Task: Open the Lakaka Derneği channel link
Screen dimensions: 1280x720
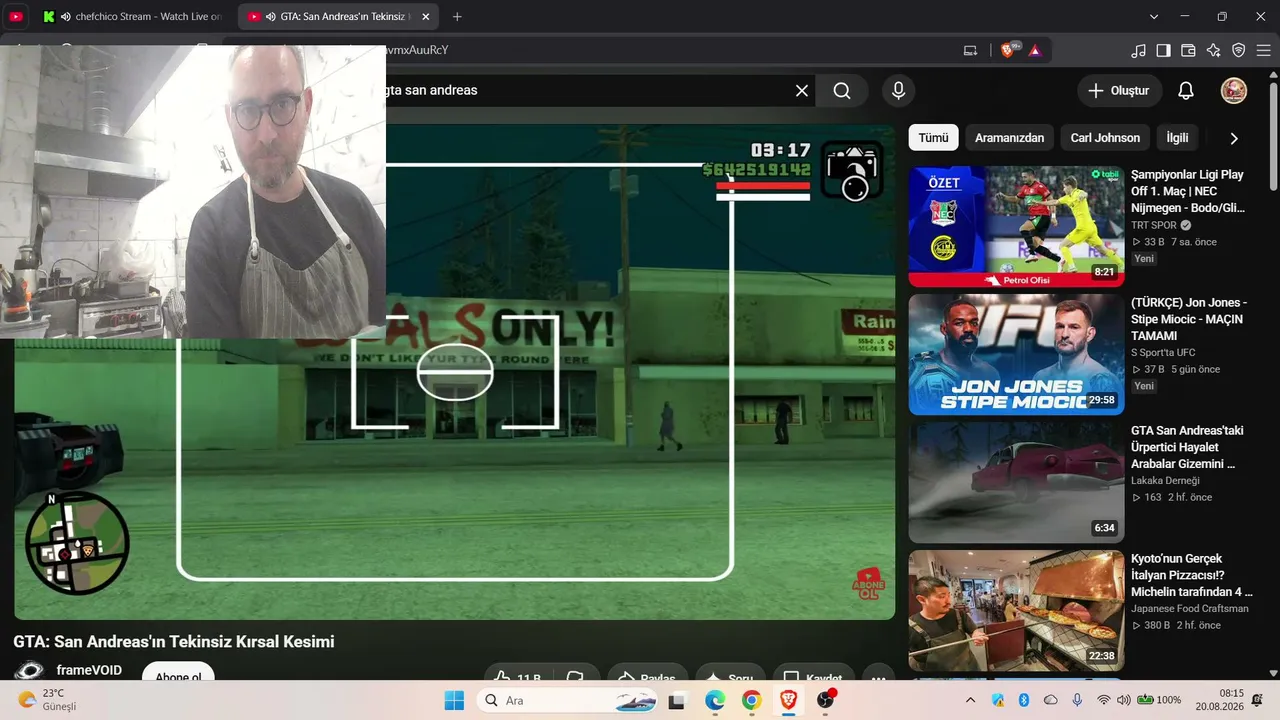Action: click(1165, 481)
